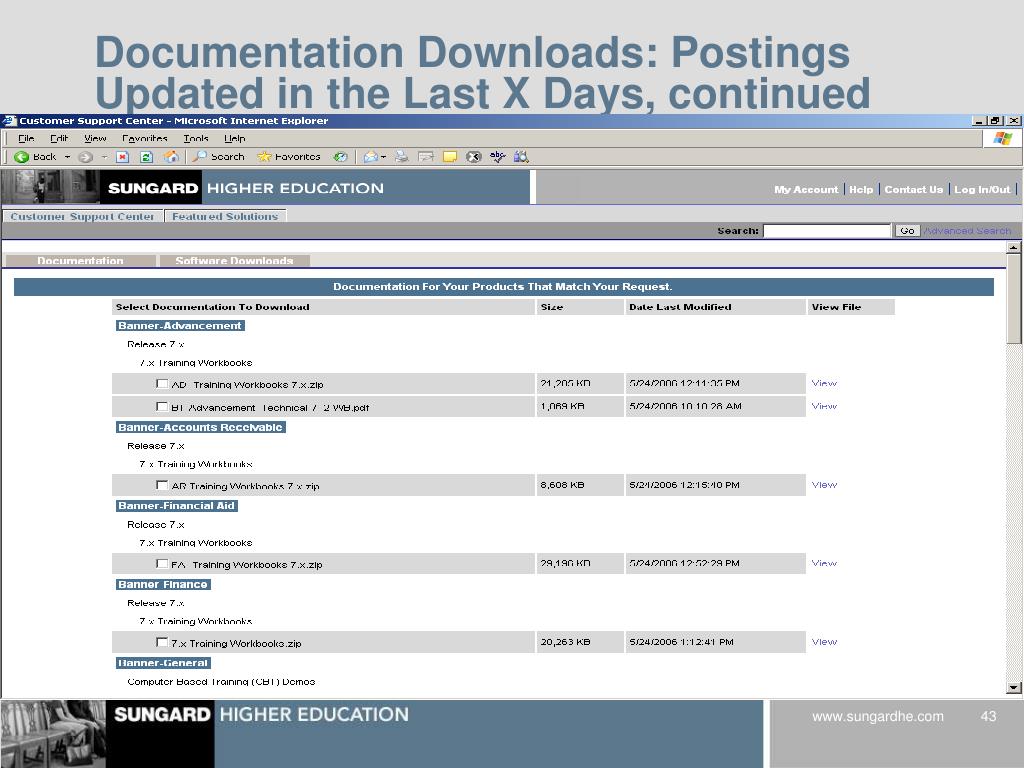
Task: Click the spell-check abc icon
Action: click(498, 156)
